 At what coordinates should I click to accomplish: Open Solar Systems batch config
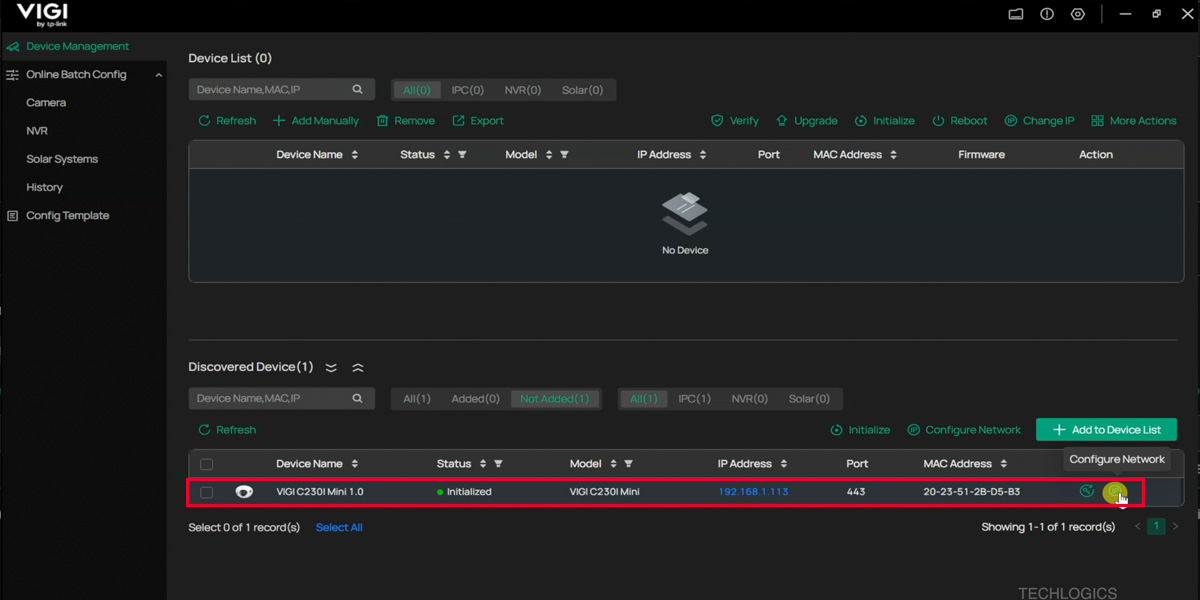[x=62, y=159]
